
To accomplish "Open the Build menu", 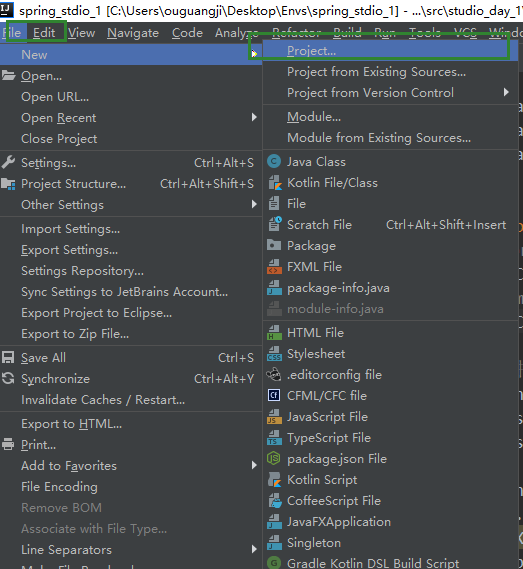I will click(347, 33).
